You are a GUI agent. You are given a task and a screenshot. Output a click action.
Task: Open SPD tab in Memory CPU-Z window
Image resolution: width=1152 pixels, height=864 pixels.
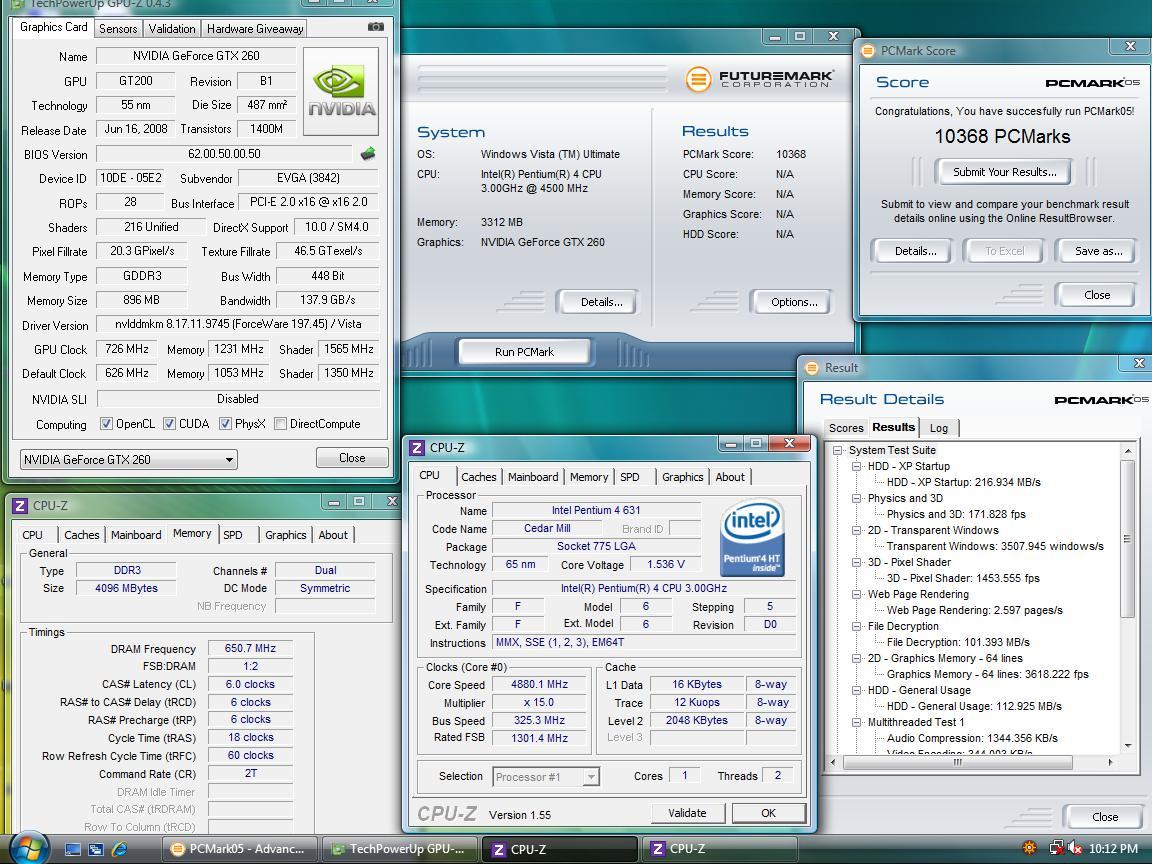233,535
